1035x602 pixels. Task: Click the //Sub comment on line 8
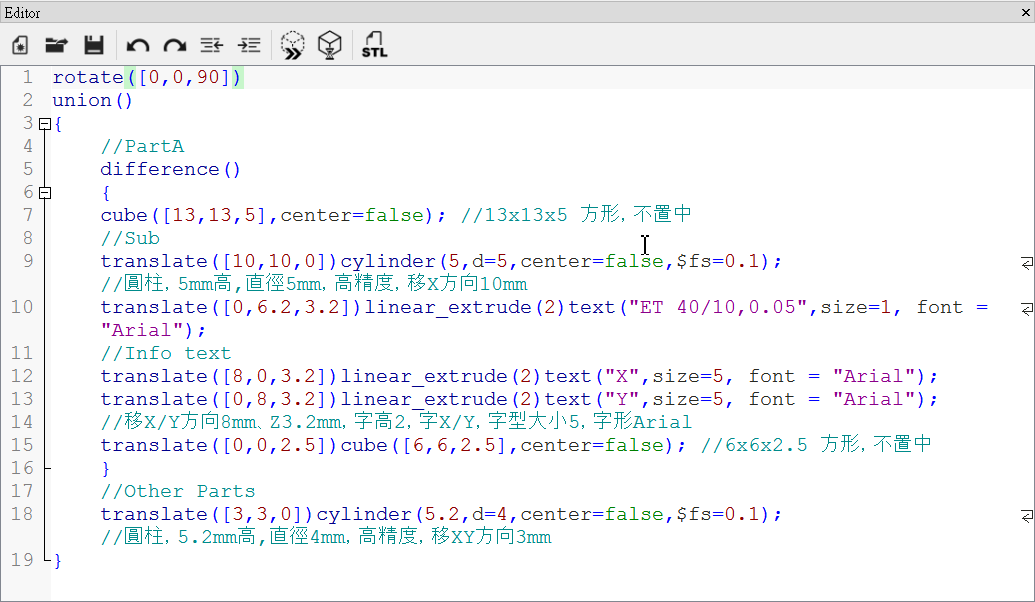[130, 238]
